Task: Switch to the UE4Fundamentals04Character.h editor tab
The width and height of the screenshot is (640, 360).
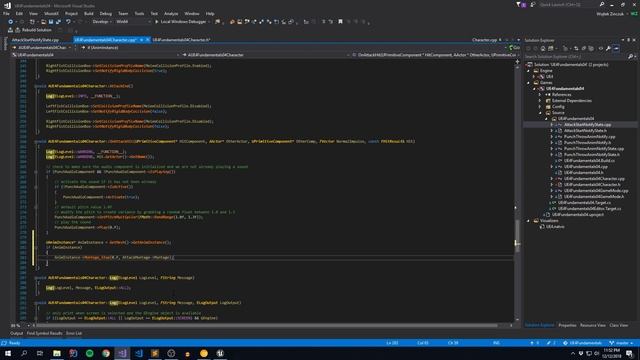Action: point(181,40)
